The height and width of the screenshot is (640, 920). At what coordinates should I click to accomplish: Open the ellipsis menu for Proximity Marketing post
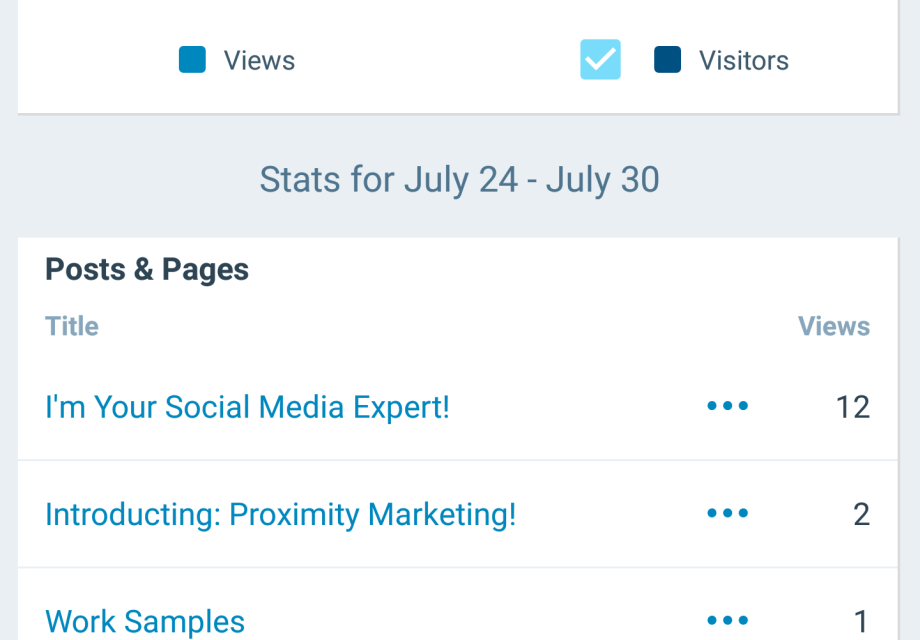pos(727,513)
